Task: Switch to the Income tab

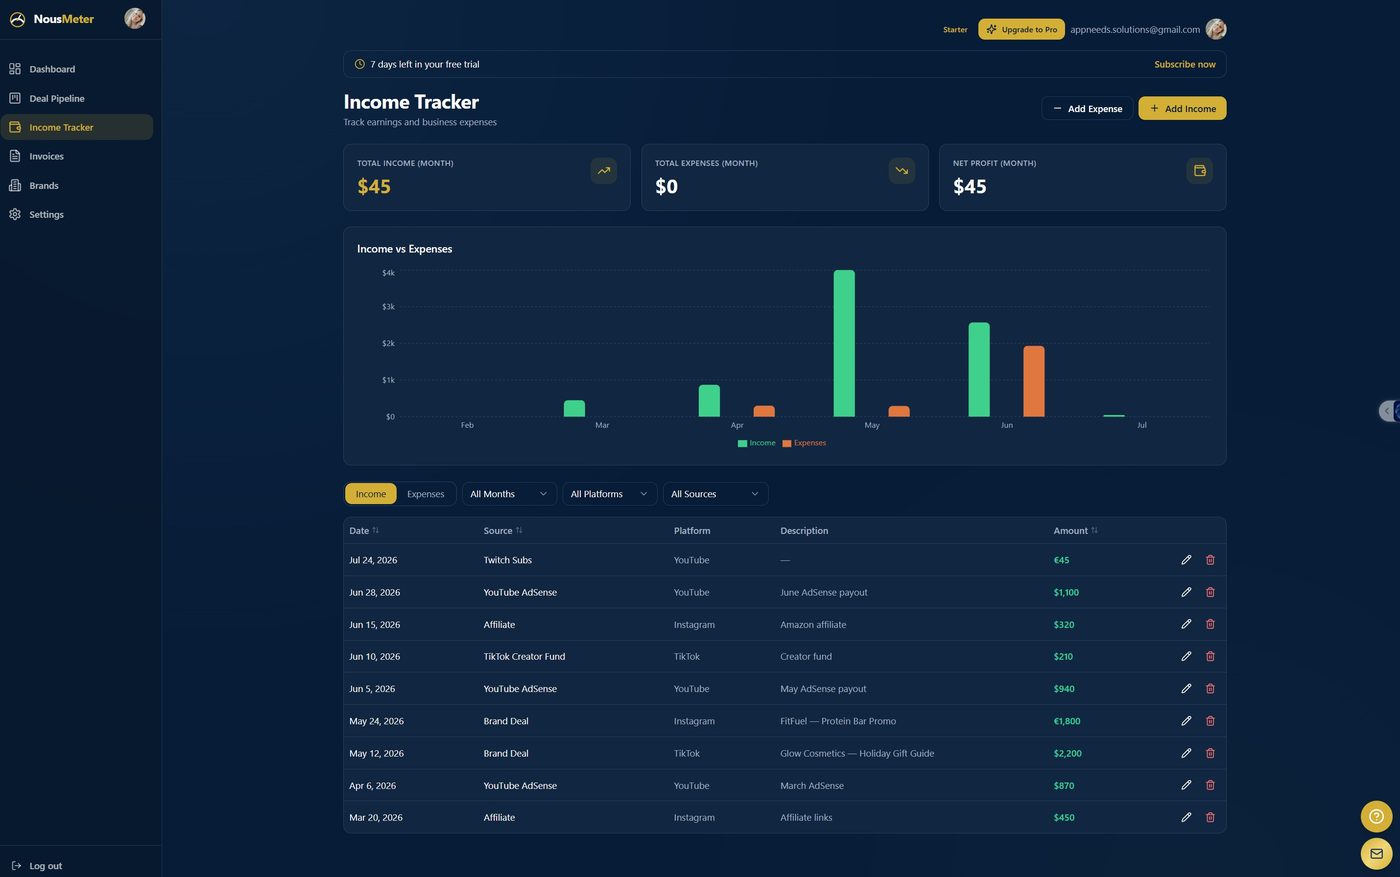Action: click(371, 494)
